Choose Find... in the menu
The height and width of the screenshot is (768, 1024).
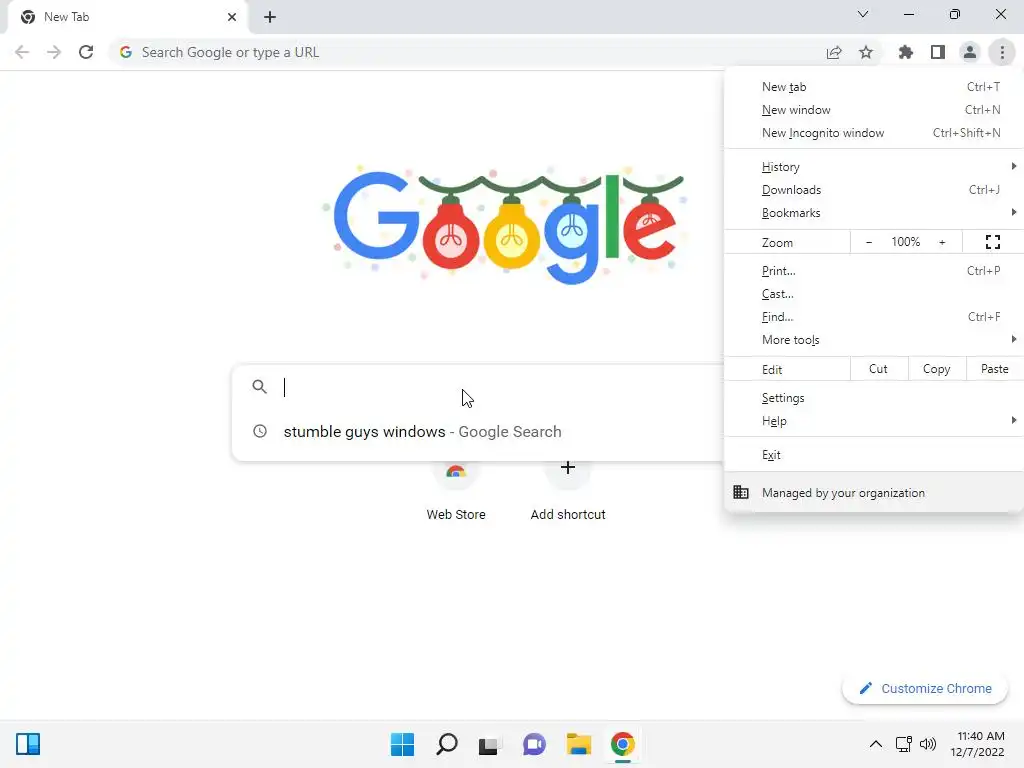(874, 317)
